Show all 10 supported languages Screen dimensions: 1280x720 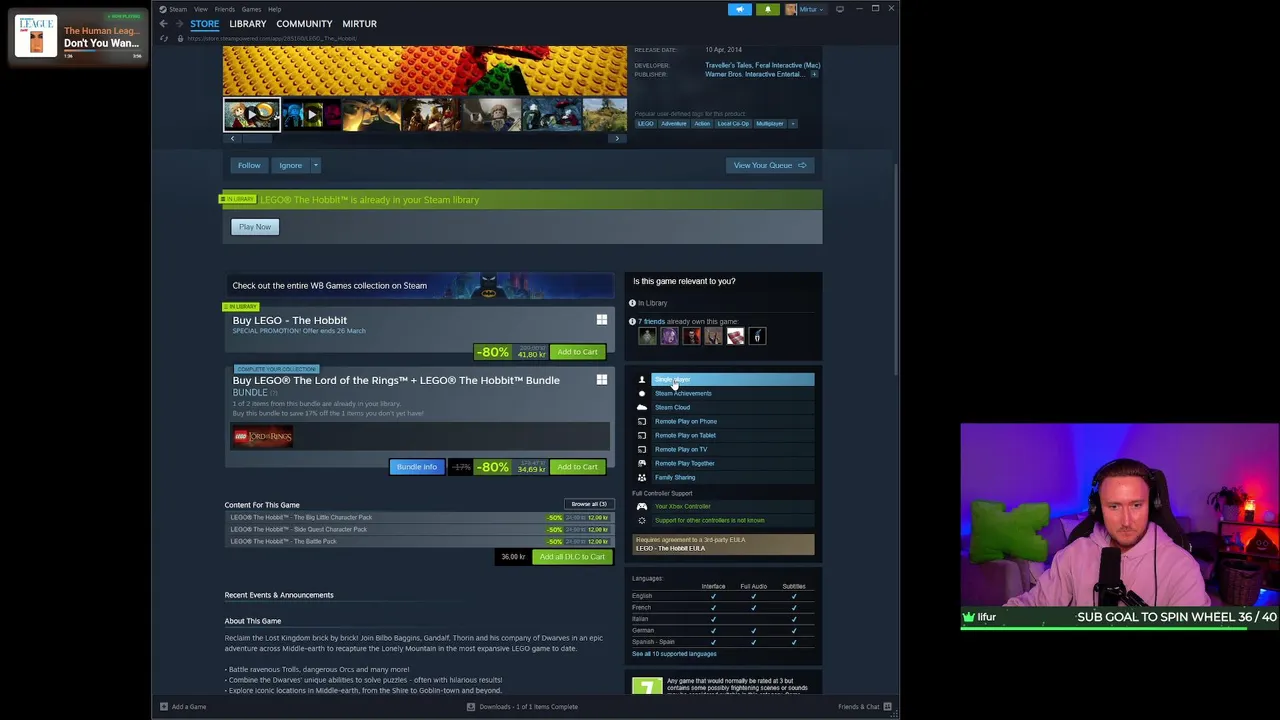pos(674,654)
